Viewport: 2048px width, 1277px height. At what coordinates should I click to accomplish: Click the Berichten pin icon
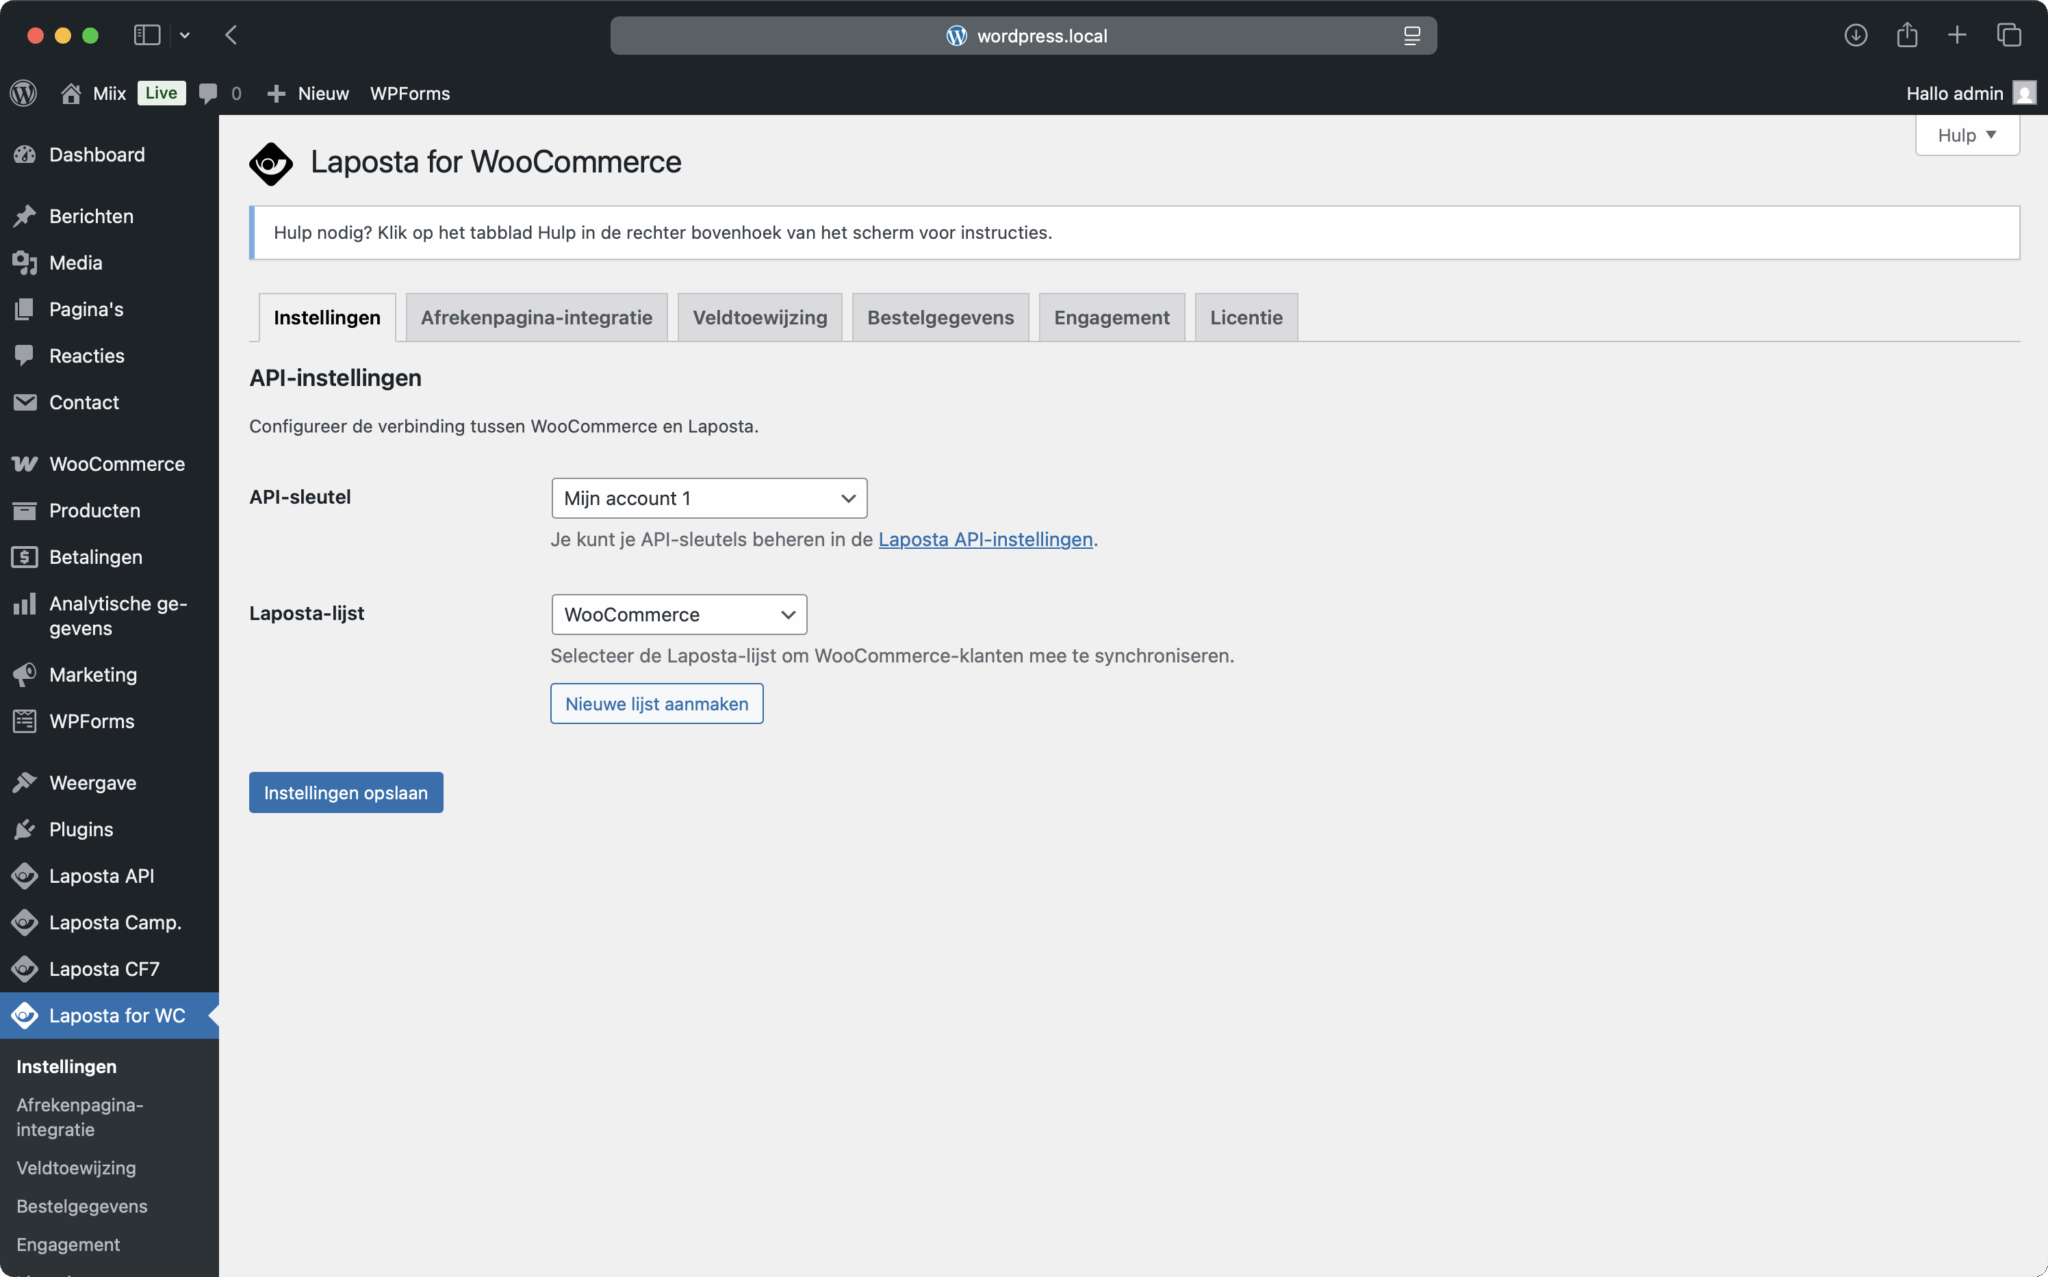point(25,216)
